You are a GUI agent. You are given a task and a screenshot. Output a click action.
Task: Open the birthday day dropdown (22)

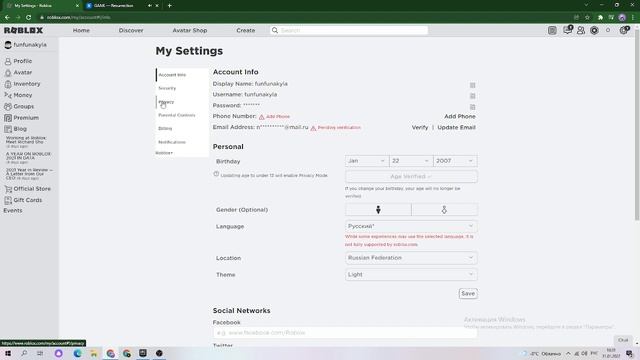[x=411, y=161]
